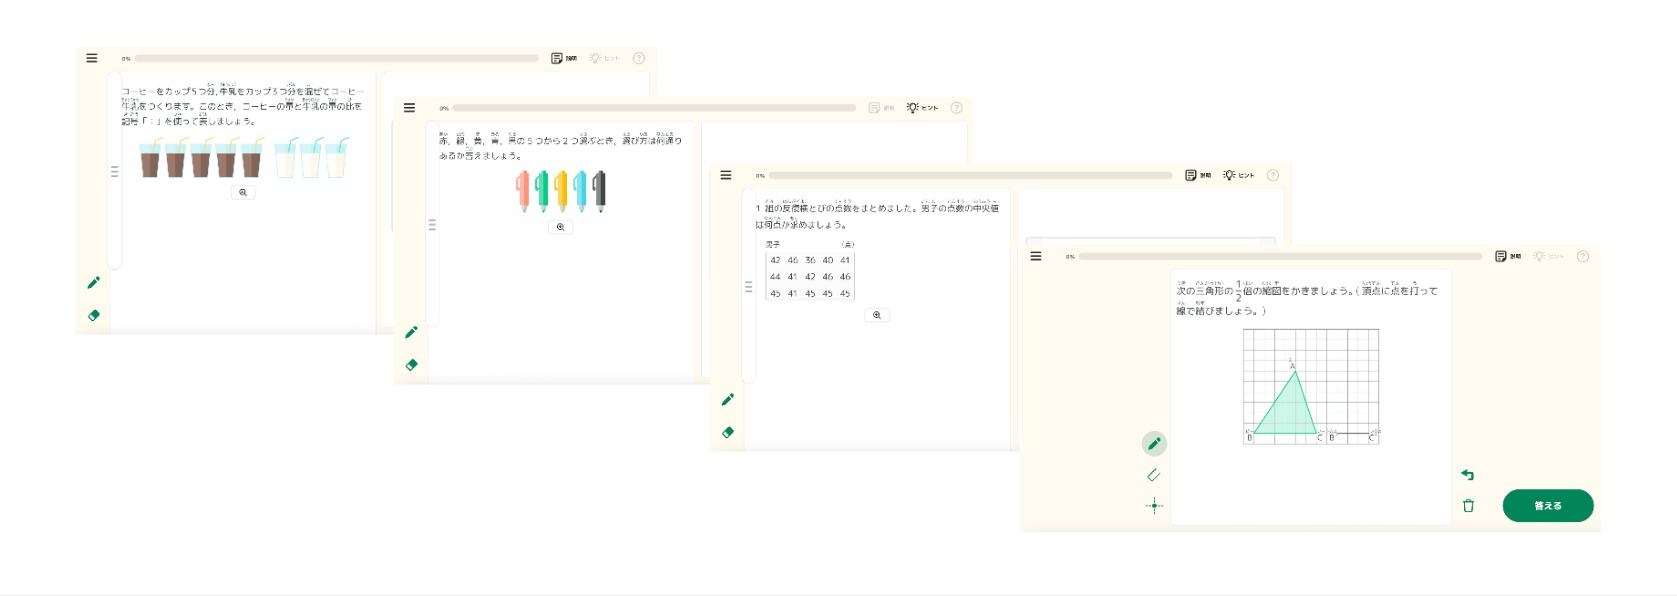The image size is (1677, 596).
Task: Zoom in on the coffee cups image
Action: coord(243,192)
